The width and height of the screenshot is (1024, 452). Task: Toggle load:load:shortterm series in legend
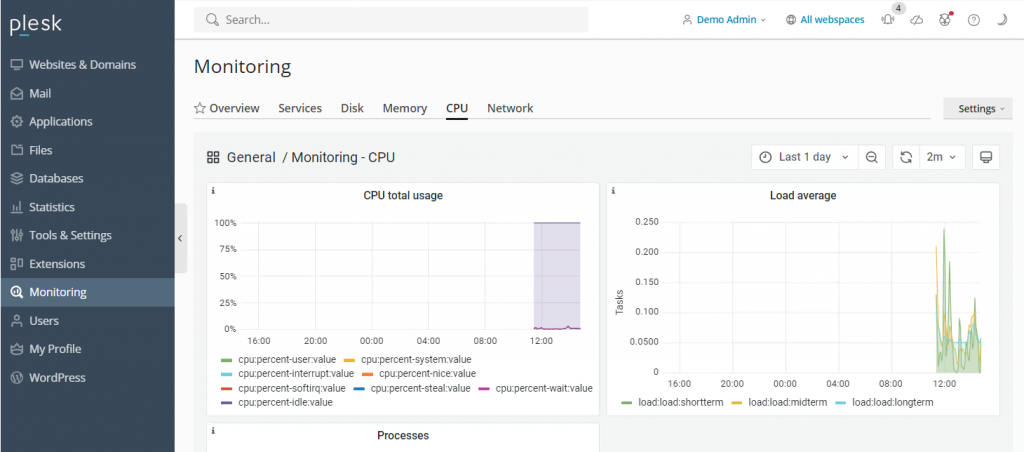click(x=669, y=402)
